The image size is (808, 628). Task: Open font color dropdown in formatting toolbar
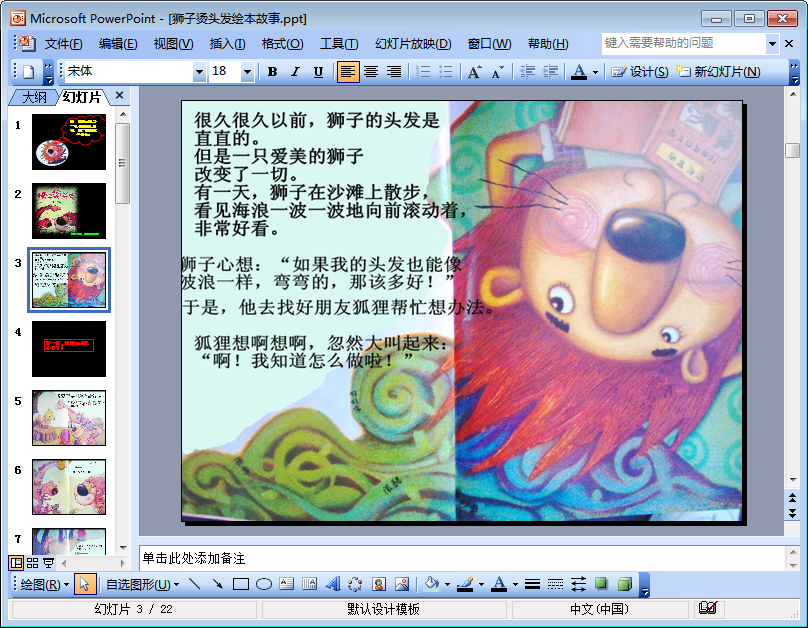point(595,72)
